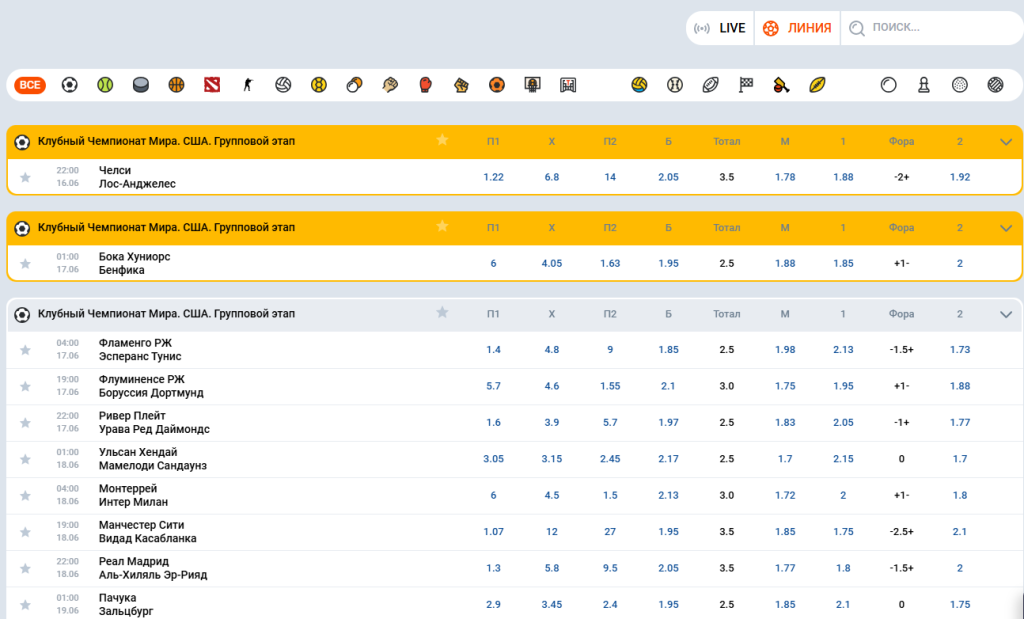This screenshot has height=619, width=1024.
Task: Favorite the Челси vs Лос-Анджелес match star
Action: (25, 177)
